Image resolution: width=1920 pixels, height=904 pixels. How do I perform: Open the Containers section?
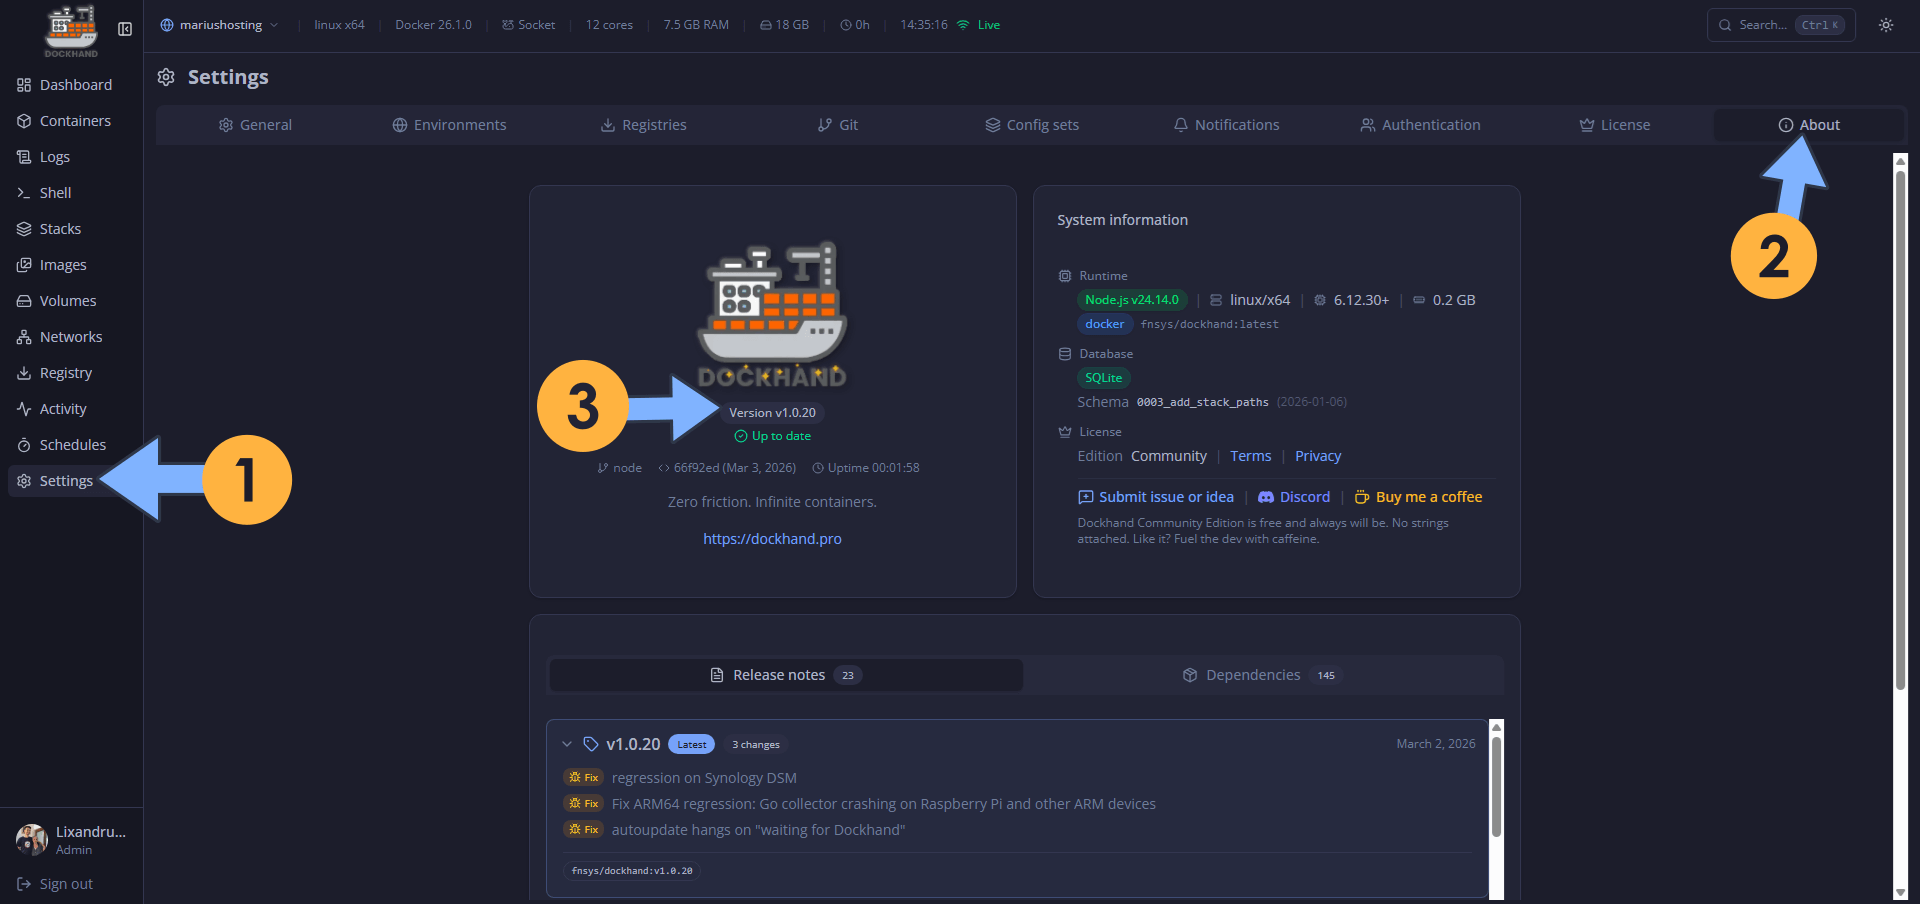tap(74, 120)
